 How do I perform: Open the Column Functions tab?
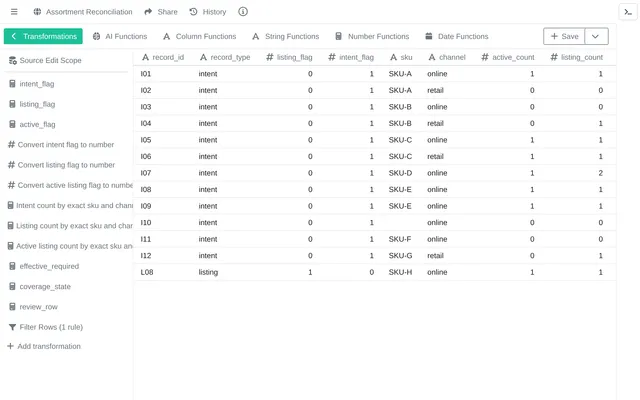tap(199, 36)
